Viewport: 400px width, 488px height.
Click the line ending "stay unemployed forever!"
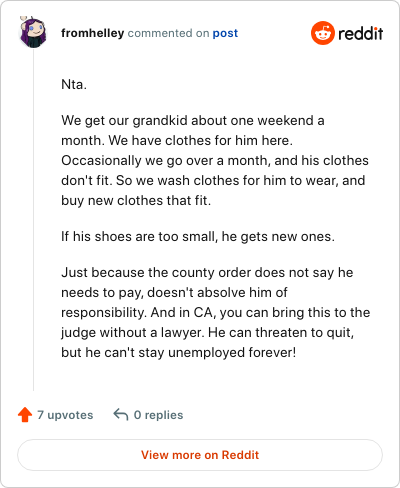179,352
